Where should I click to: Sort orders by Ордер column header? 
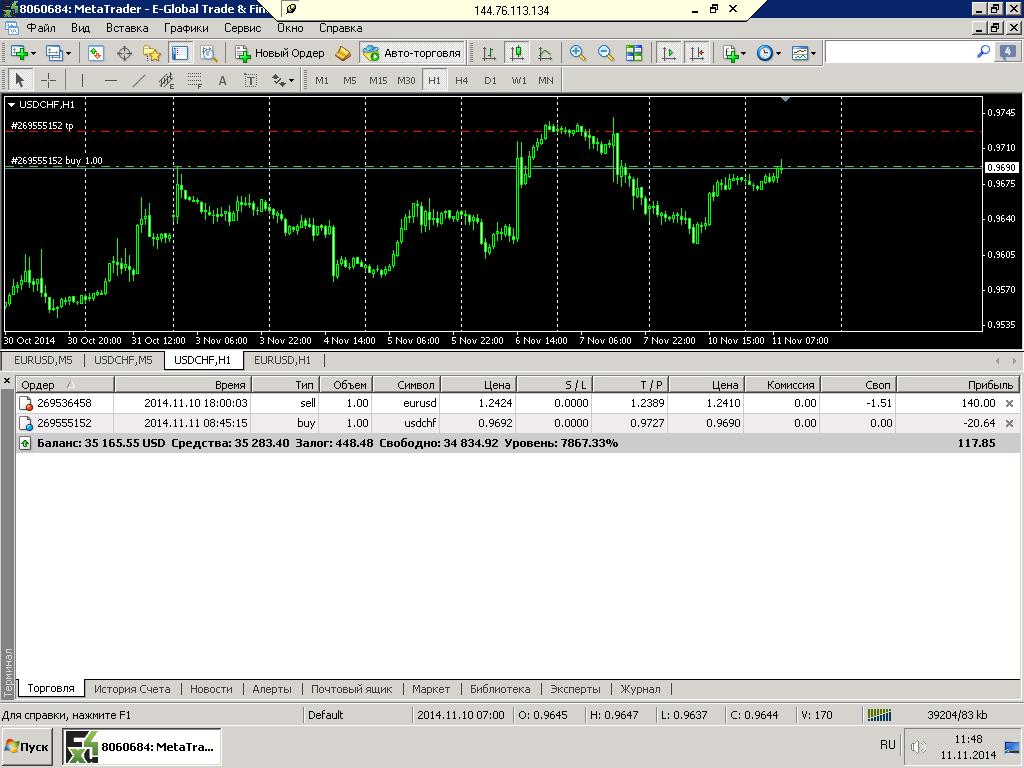click(x=65, y=385)
